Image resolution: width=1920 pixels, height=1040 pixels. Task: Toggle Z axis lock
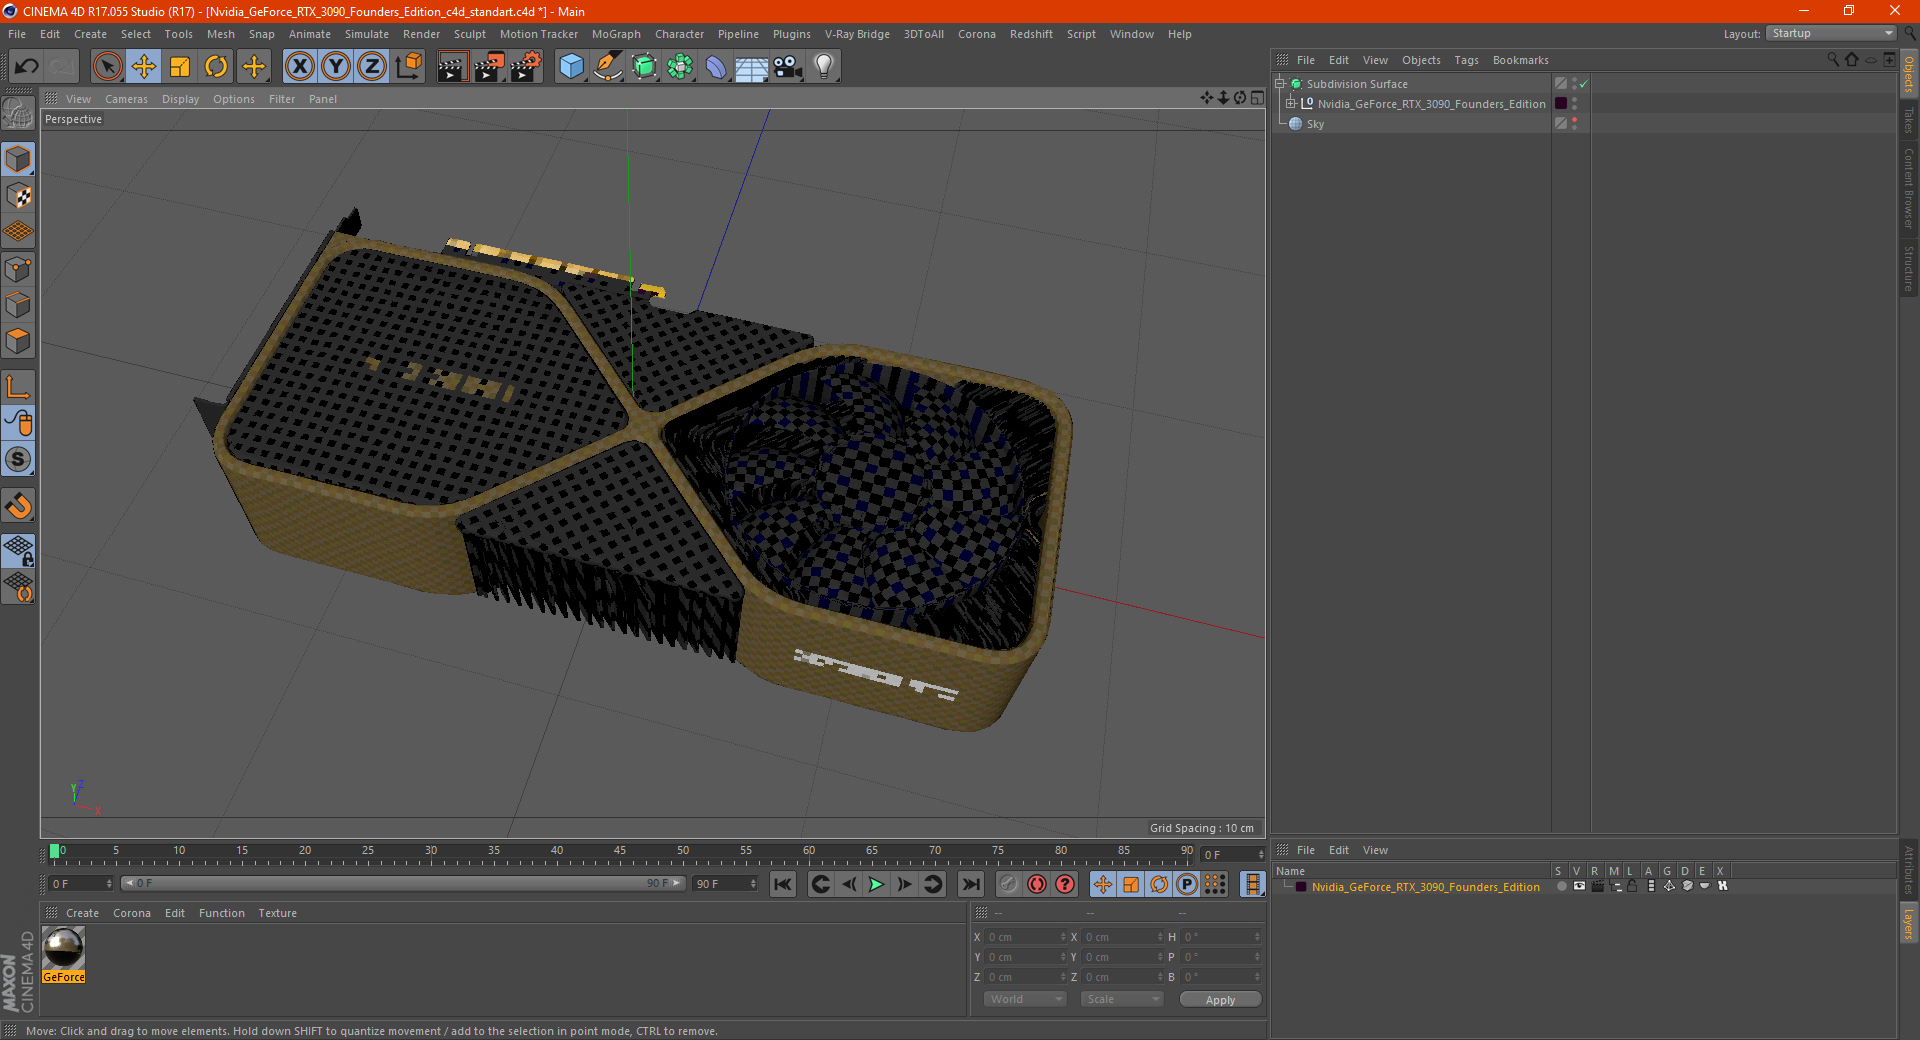[x=372, y=67]
